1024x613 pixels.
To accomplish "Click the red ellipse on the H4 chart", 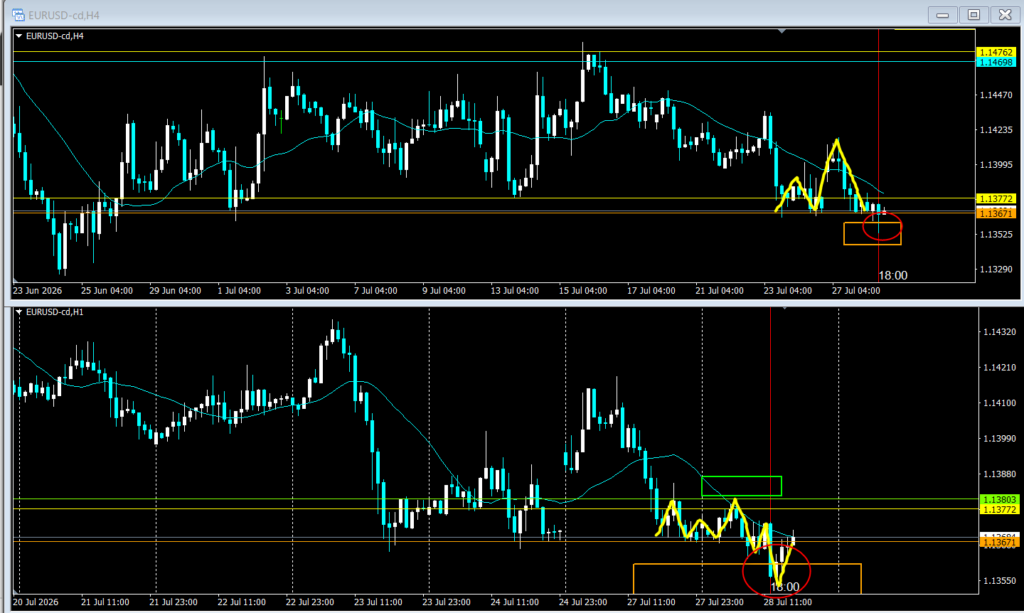I will point(882,227).
